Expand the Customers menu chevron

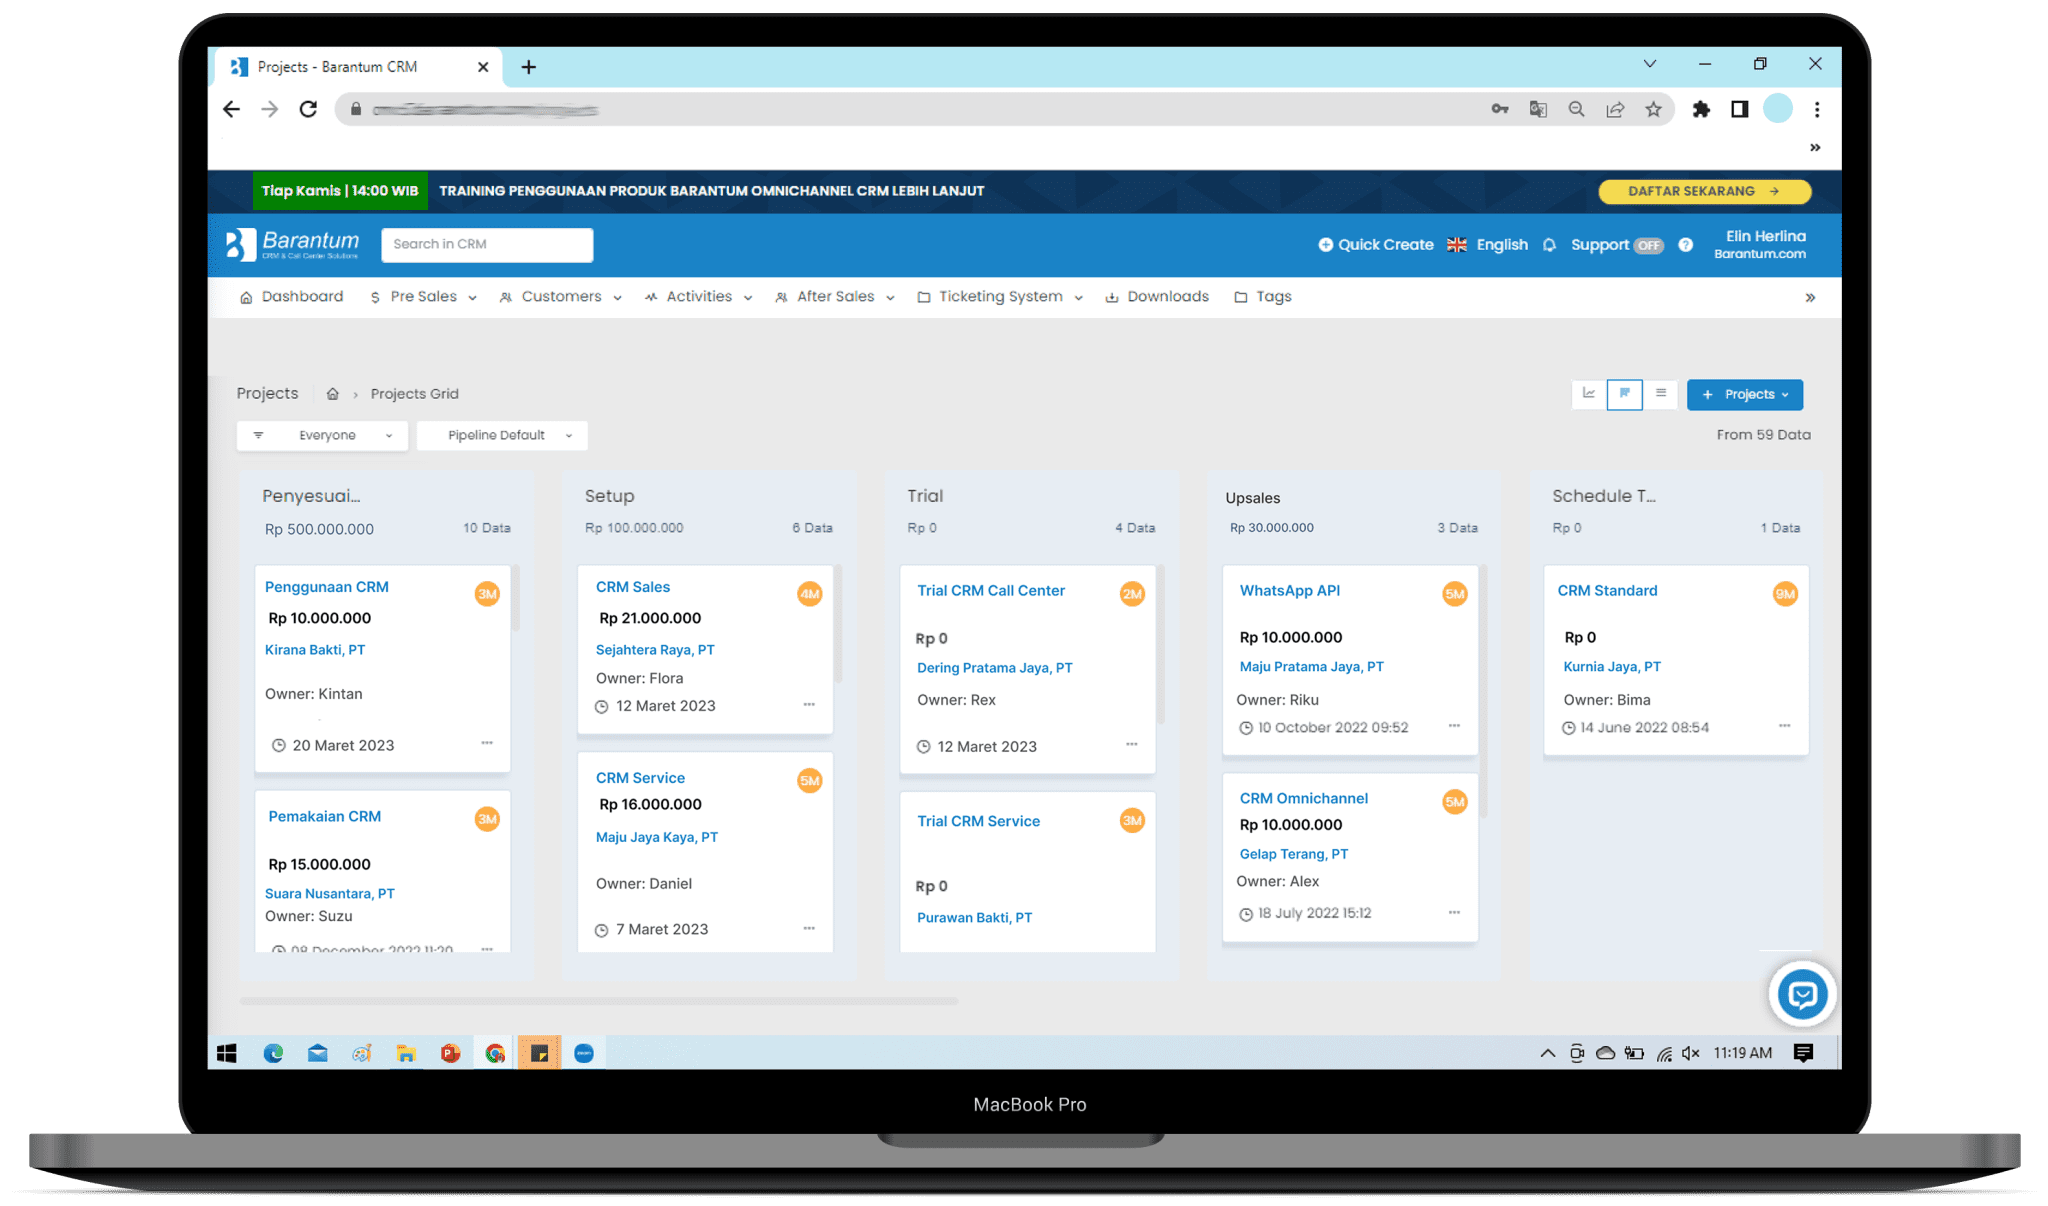pyautogui.click(x=617, y=296)
